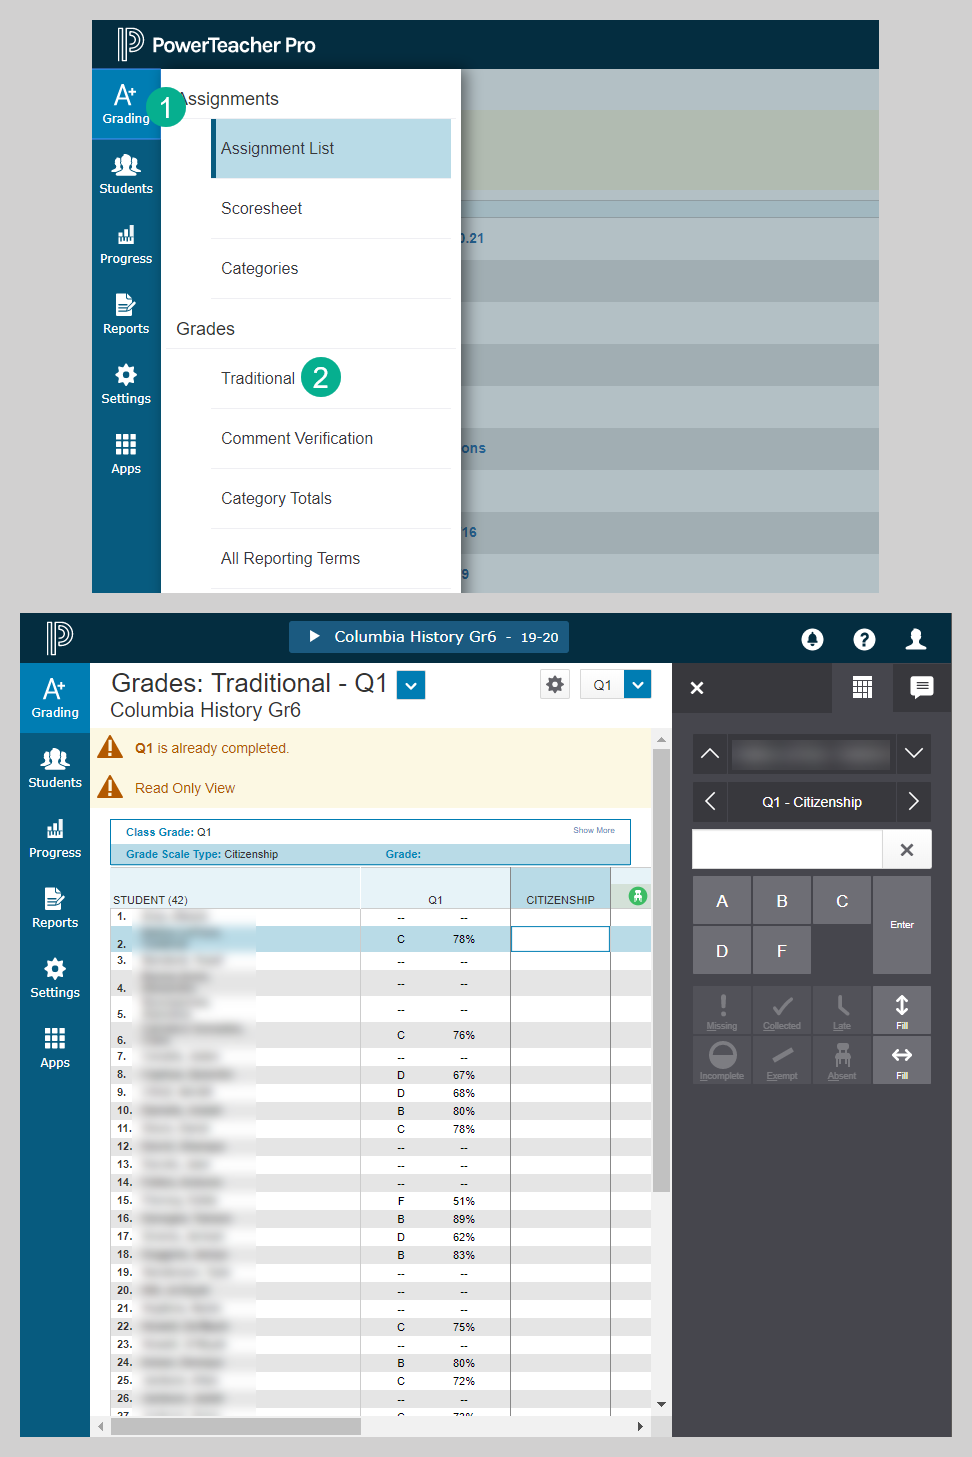This screenshot has width=972, height=1457.
Task: Click the score inspector grade input field
Action: 787,849
